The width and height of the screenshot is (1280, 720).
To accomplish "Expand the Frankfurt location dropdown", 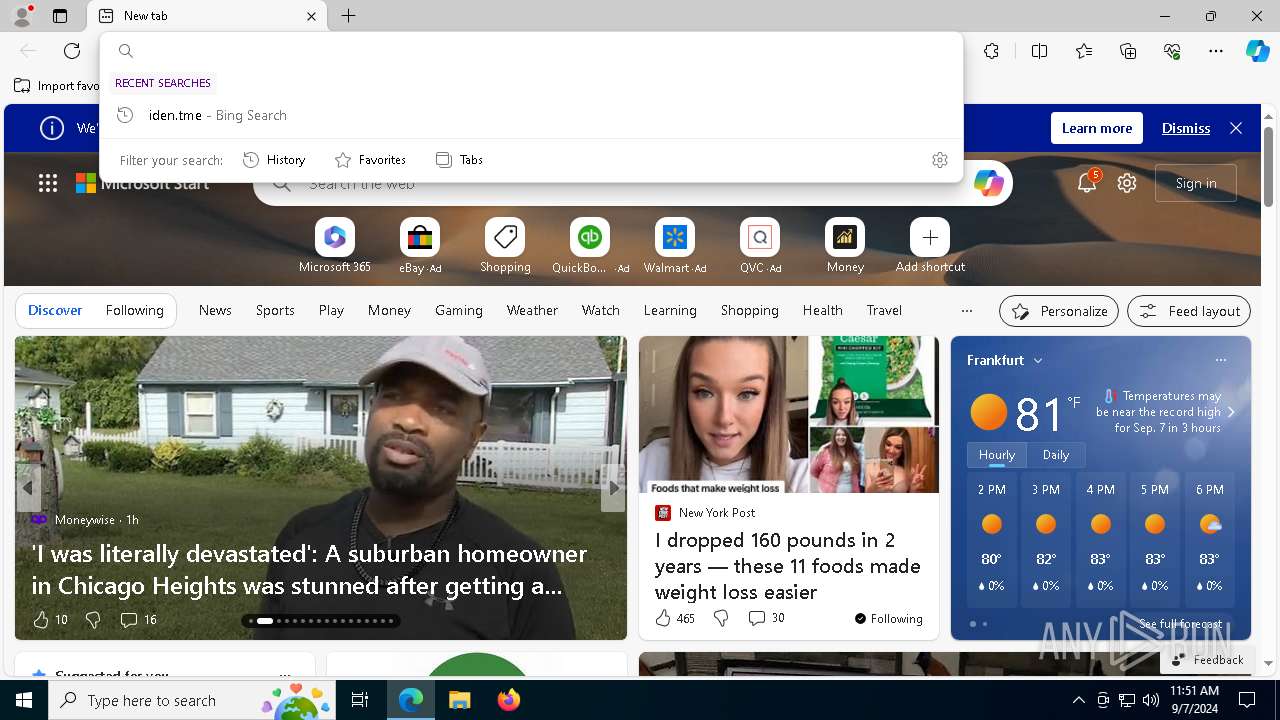I will (1038, 360).
